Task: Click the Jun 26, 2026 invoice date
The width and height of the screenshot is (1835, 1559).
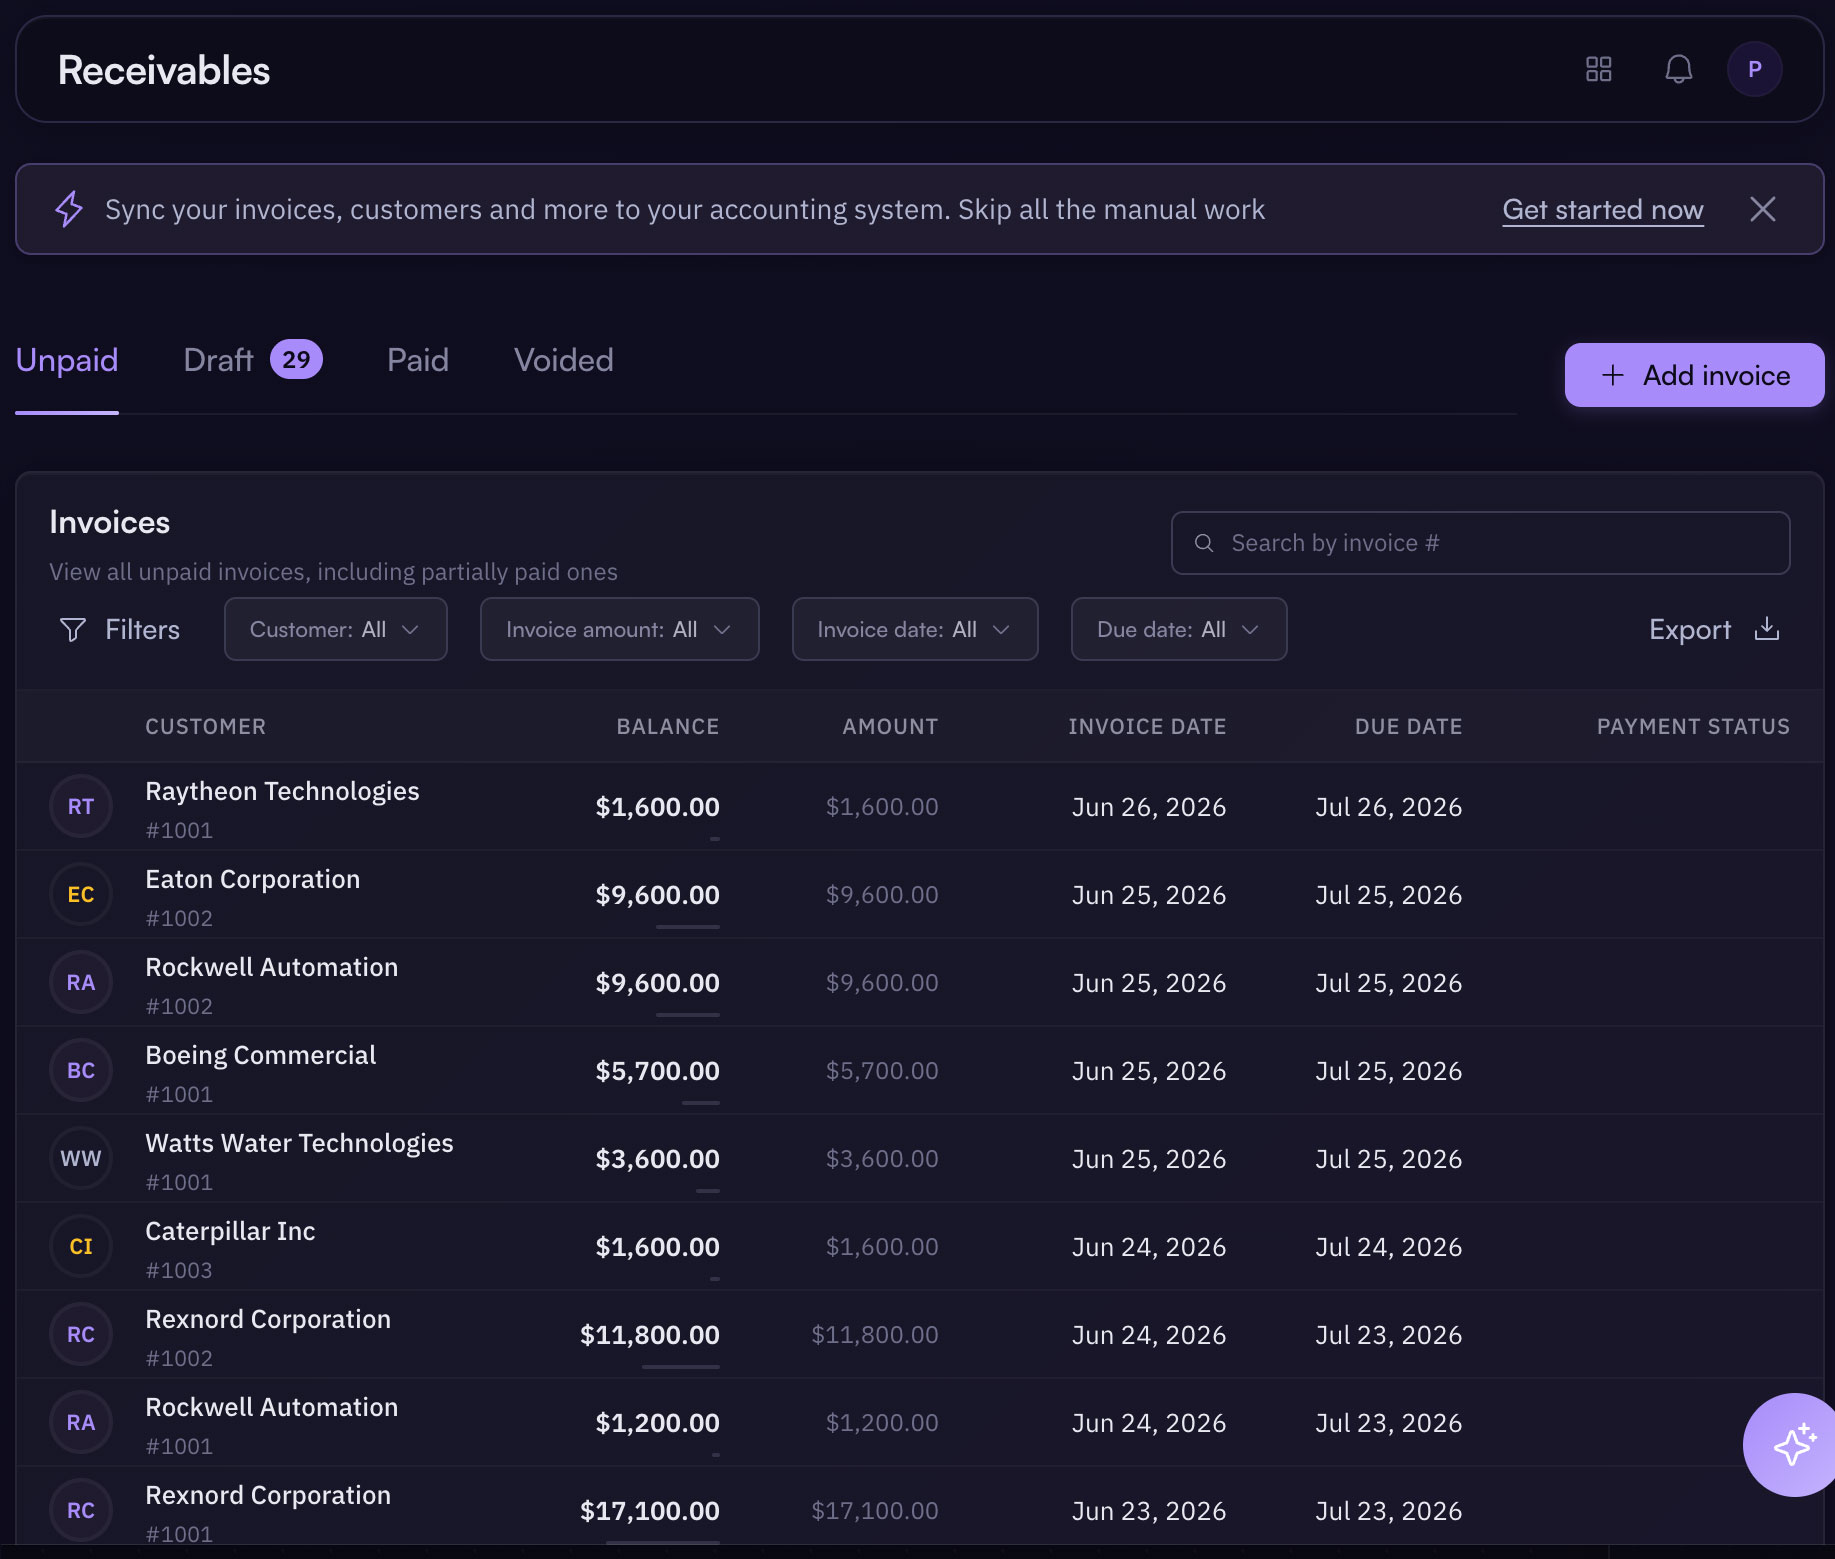Action: [1149, 807]
